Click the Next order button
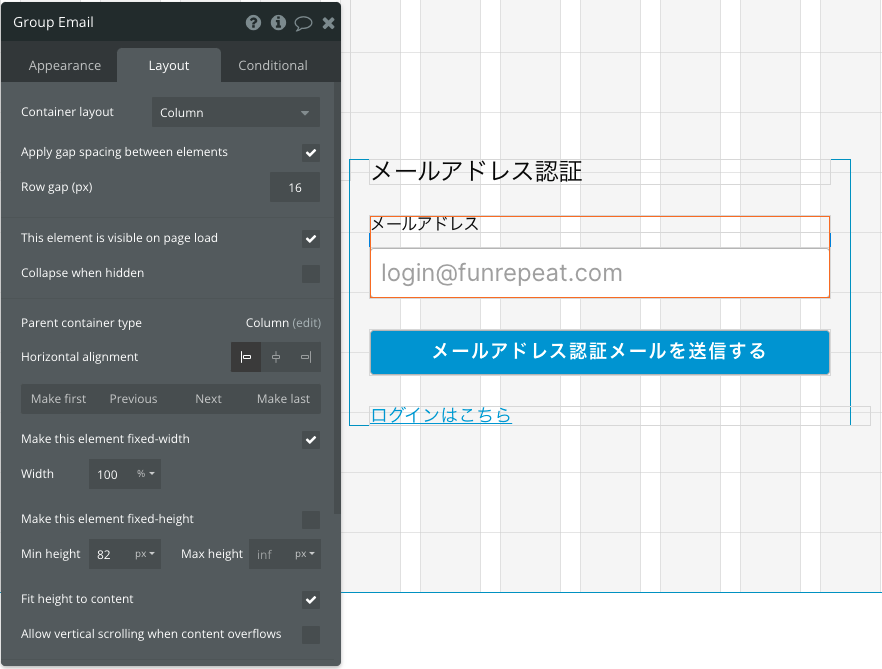 (208, 399)
